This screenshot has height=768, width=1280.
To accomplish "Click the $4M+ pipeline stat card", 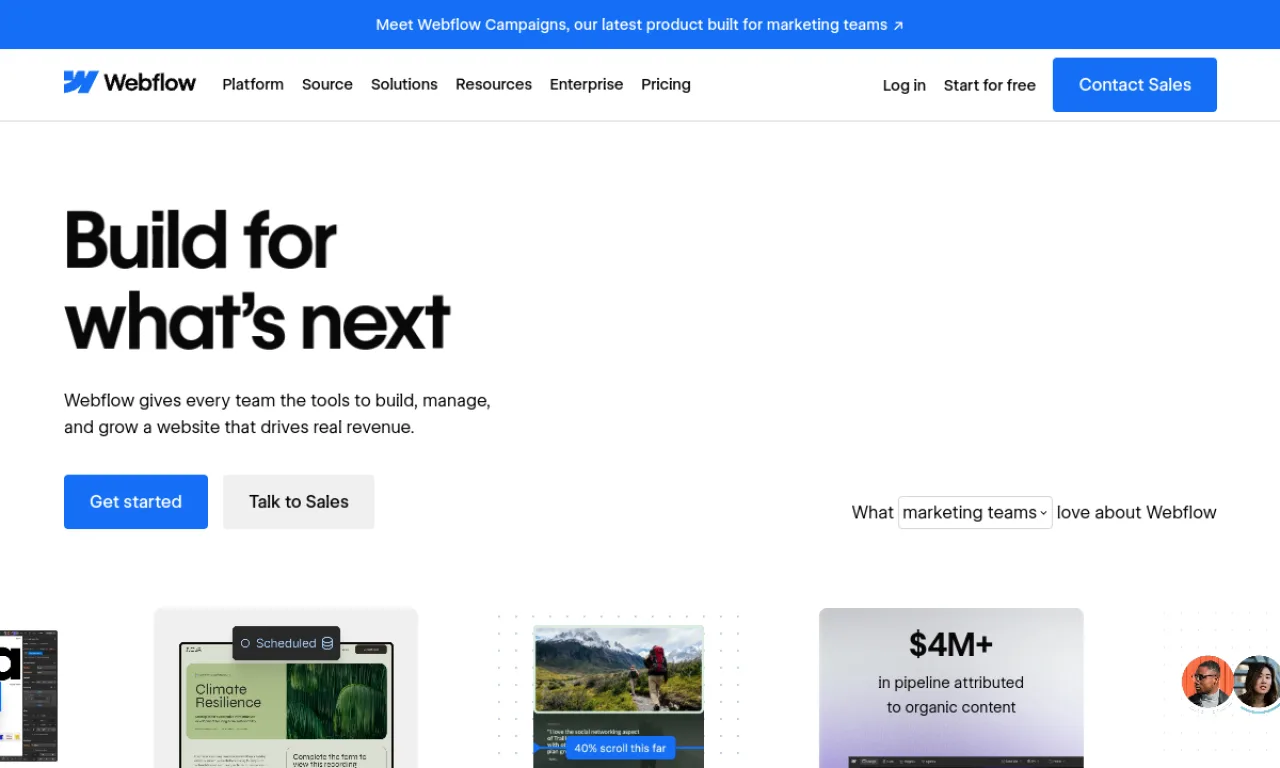I will (x=951, y=688).
